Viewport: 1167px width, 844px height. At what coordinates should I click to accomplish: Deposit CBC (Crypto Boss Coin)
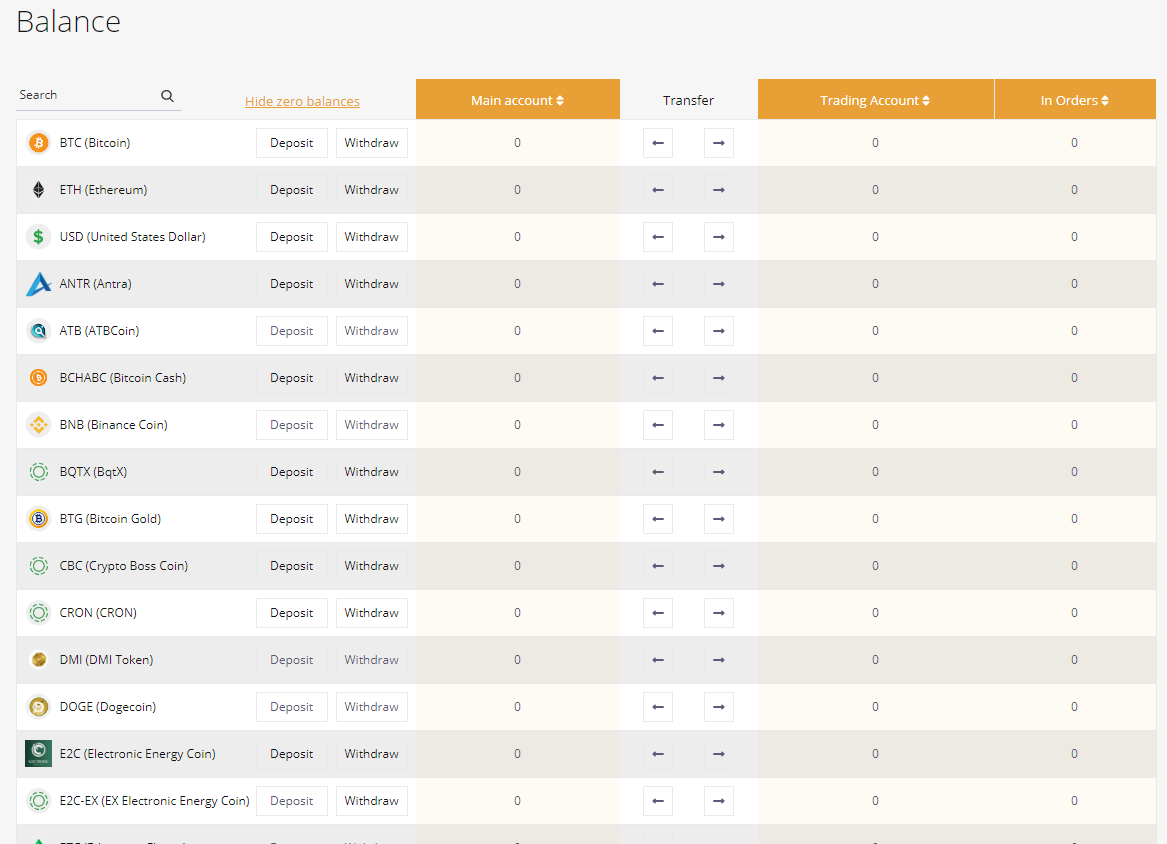[x=292, y=565]
